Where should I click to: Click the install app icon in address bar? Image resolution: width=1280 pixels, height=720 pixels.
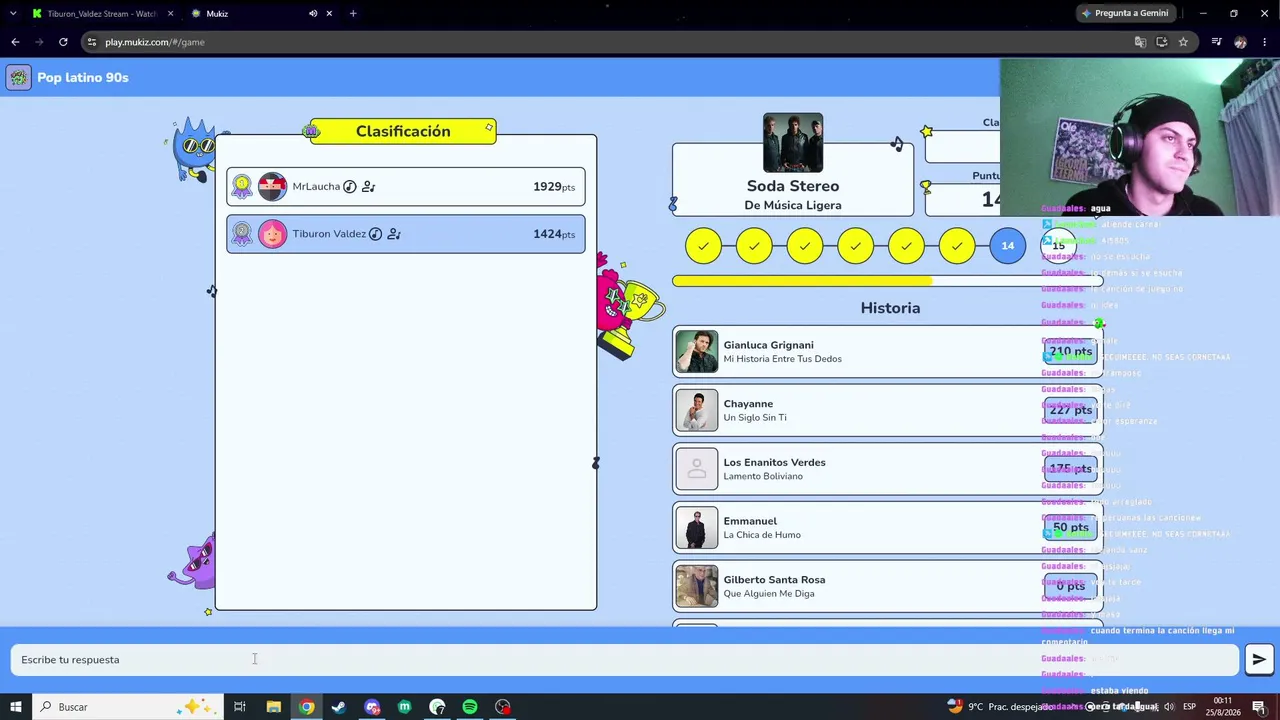tap(1162, 42)
